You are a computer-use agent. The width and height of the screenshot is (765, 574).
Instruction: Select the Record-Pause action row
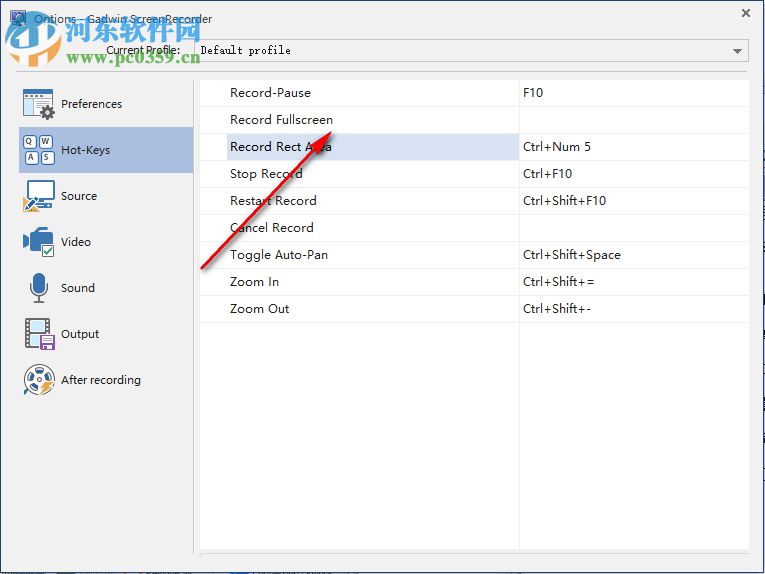[359, 93]
